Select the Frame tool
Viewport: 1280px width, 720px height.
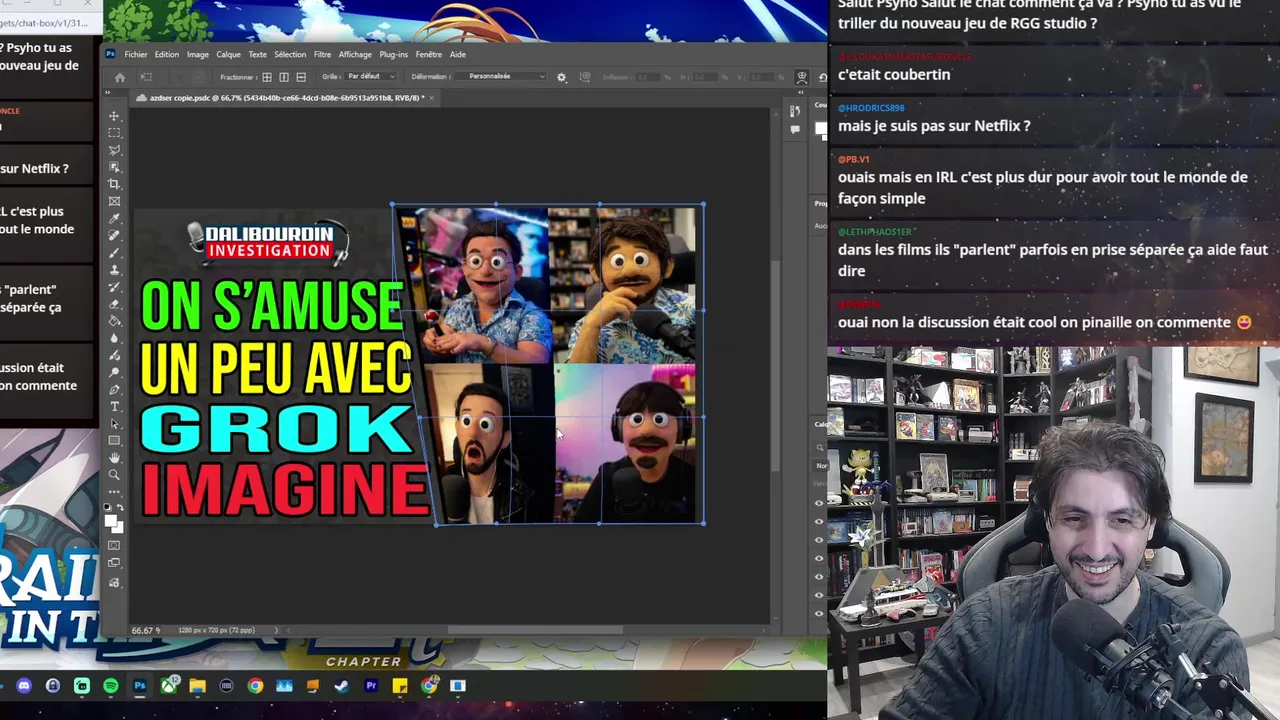pyautogui.click(x=114, y=200)
